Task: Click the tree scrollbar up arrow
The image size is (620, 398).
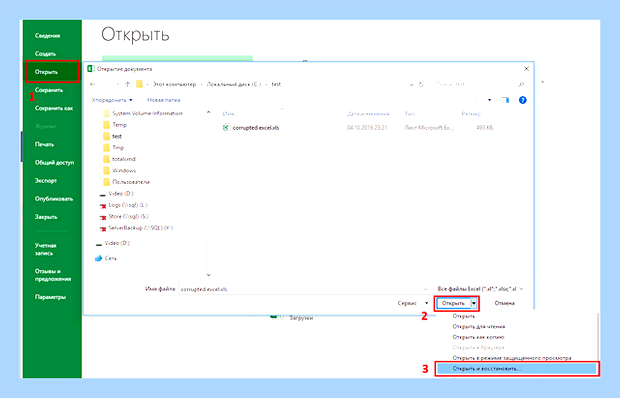Action: coord(208,113)
